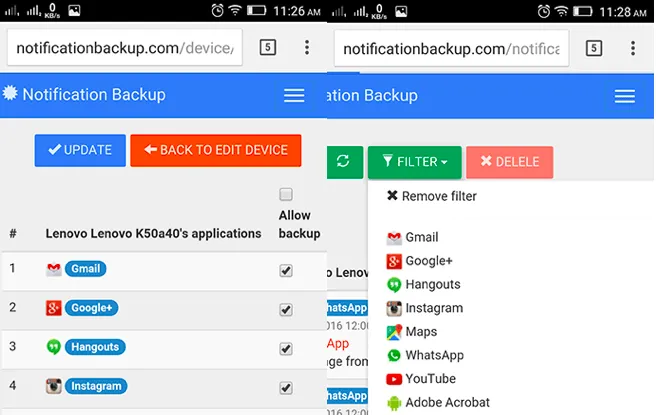Filter notifications by Instagram label
The image size is (656, 415).
(x=434, y=308)
